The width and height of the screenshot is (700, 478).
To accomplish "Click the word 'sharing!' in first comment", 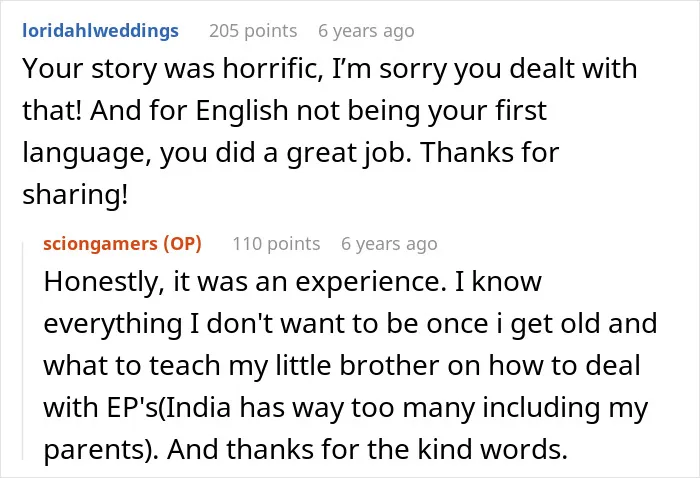I will coord(75,195).
